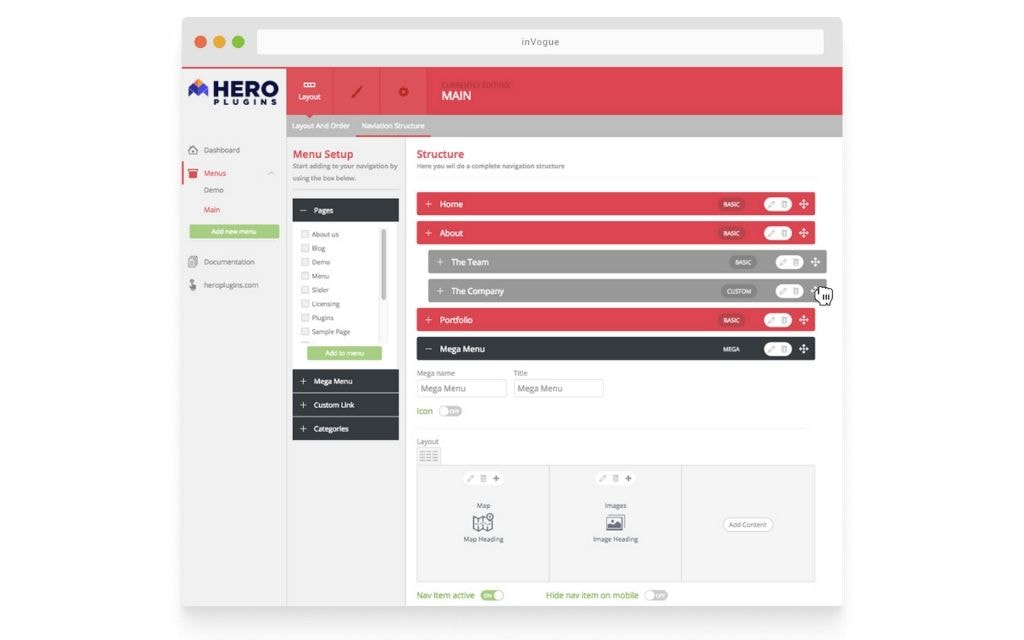
Task: Click the move handle on About row
Action: (804, 233)
